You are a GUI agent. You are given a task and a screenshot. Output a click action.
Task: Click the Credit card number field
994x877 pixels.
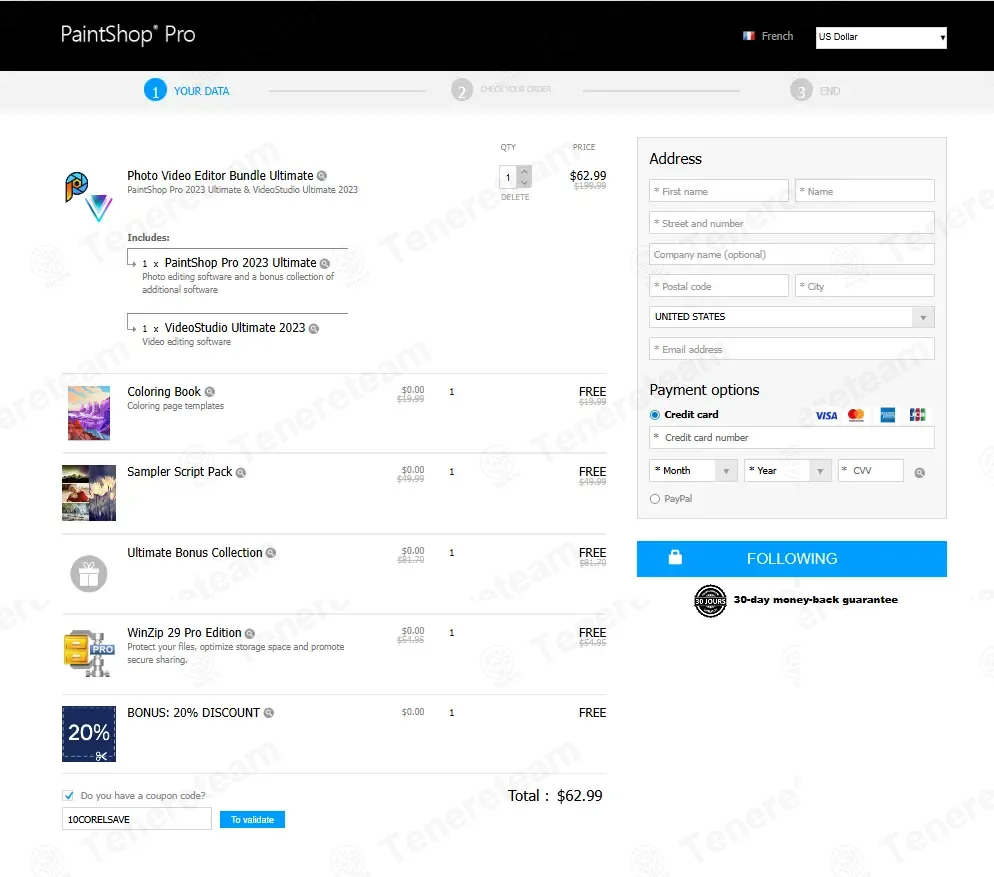coord(791,438)
